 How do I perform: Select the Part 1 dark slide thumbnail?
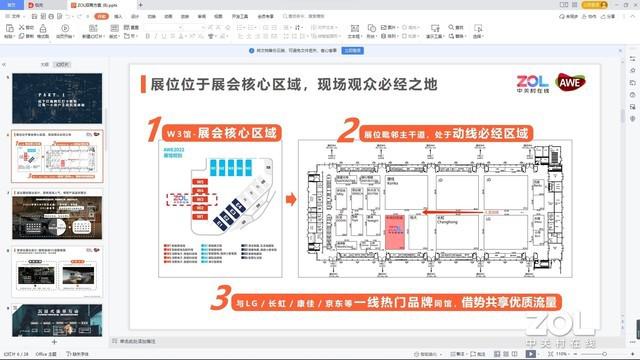(x=57, y=98)
